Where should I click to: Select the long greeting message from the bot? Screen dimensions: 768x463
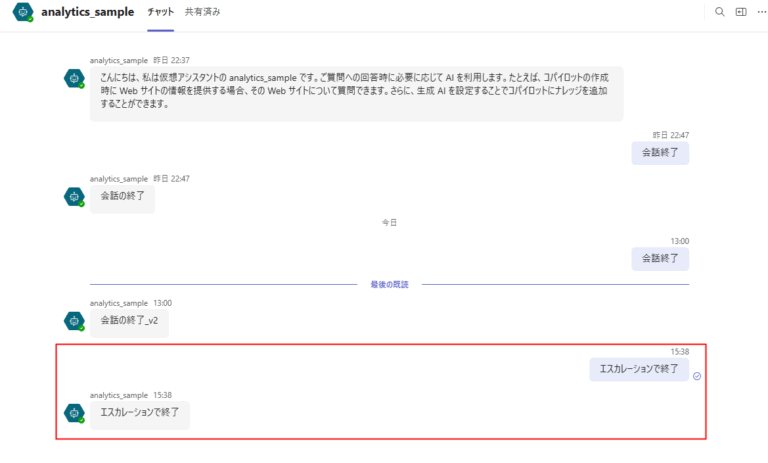355,93
